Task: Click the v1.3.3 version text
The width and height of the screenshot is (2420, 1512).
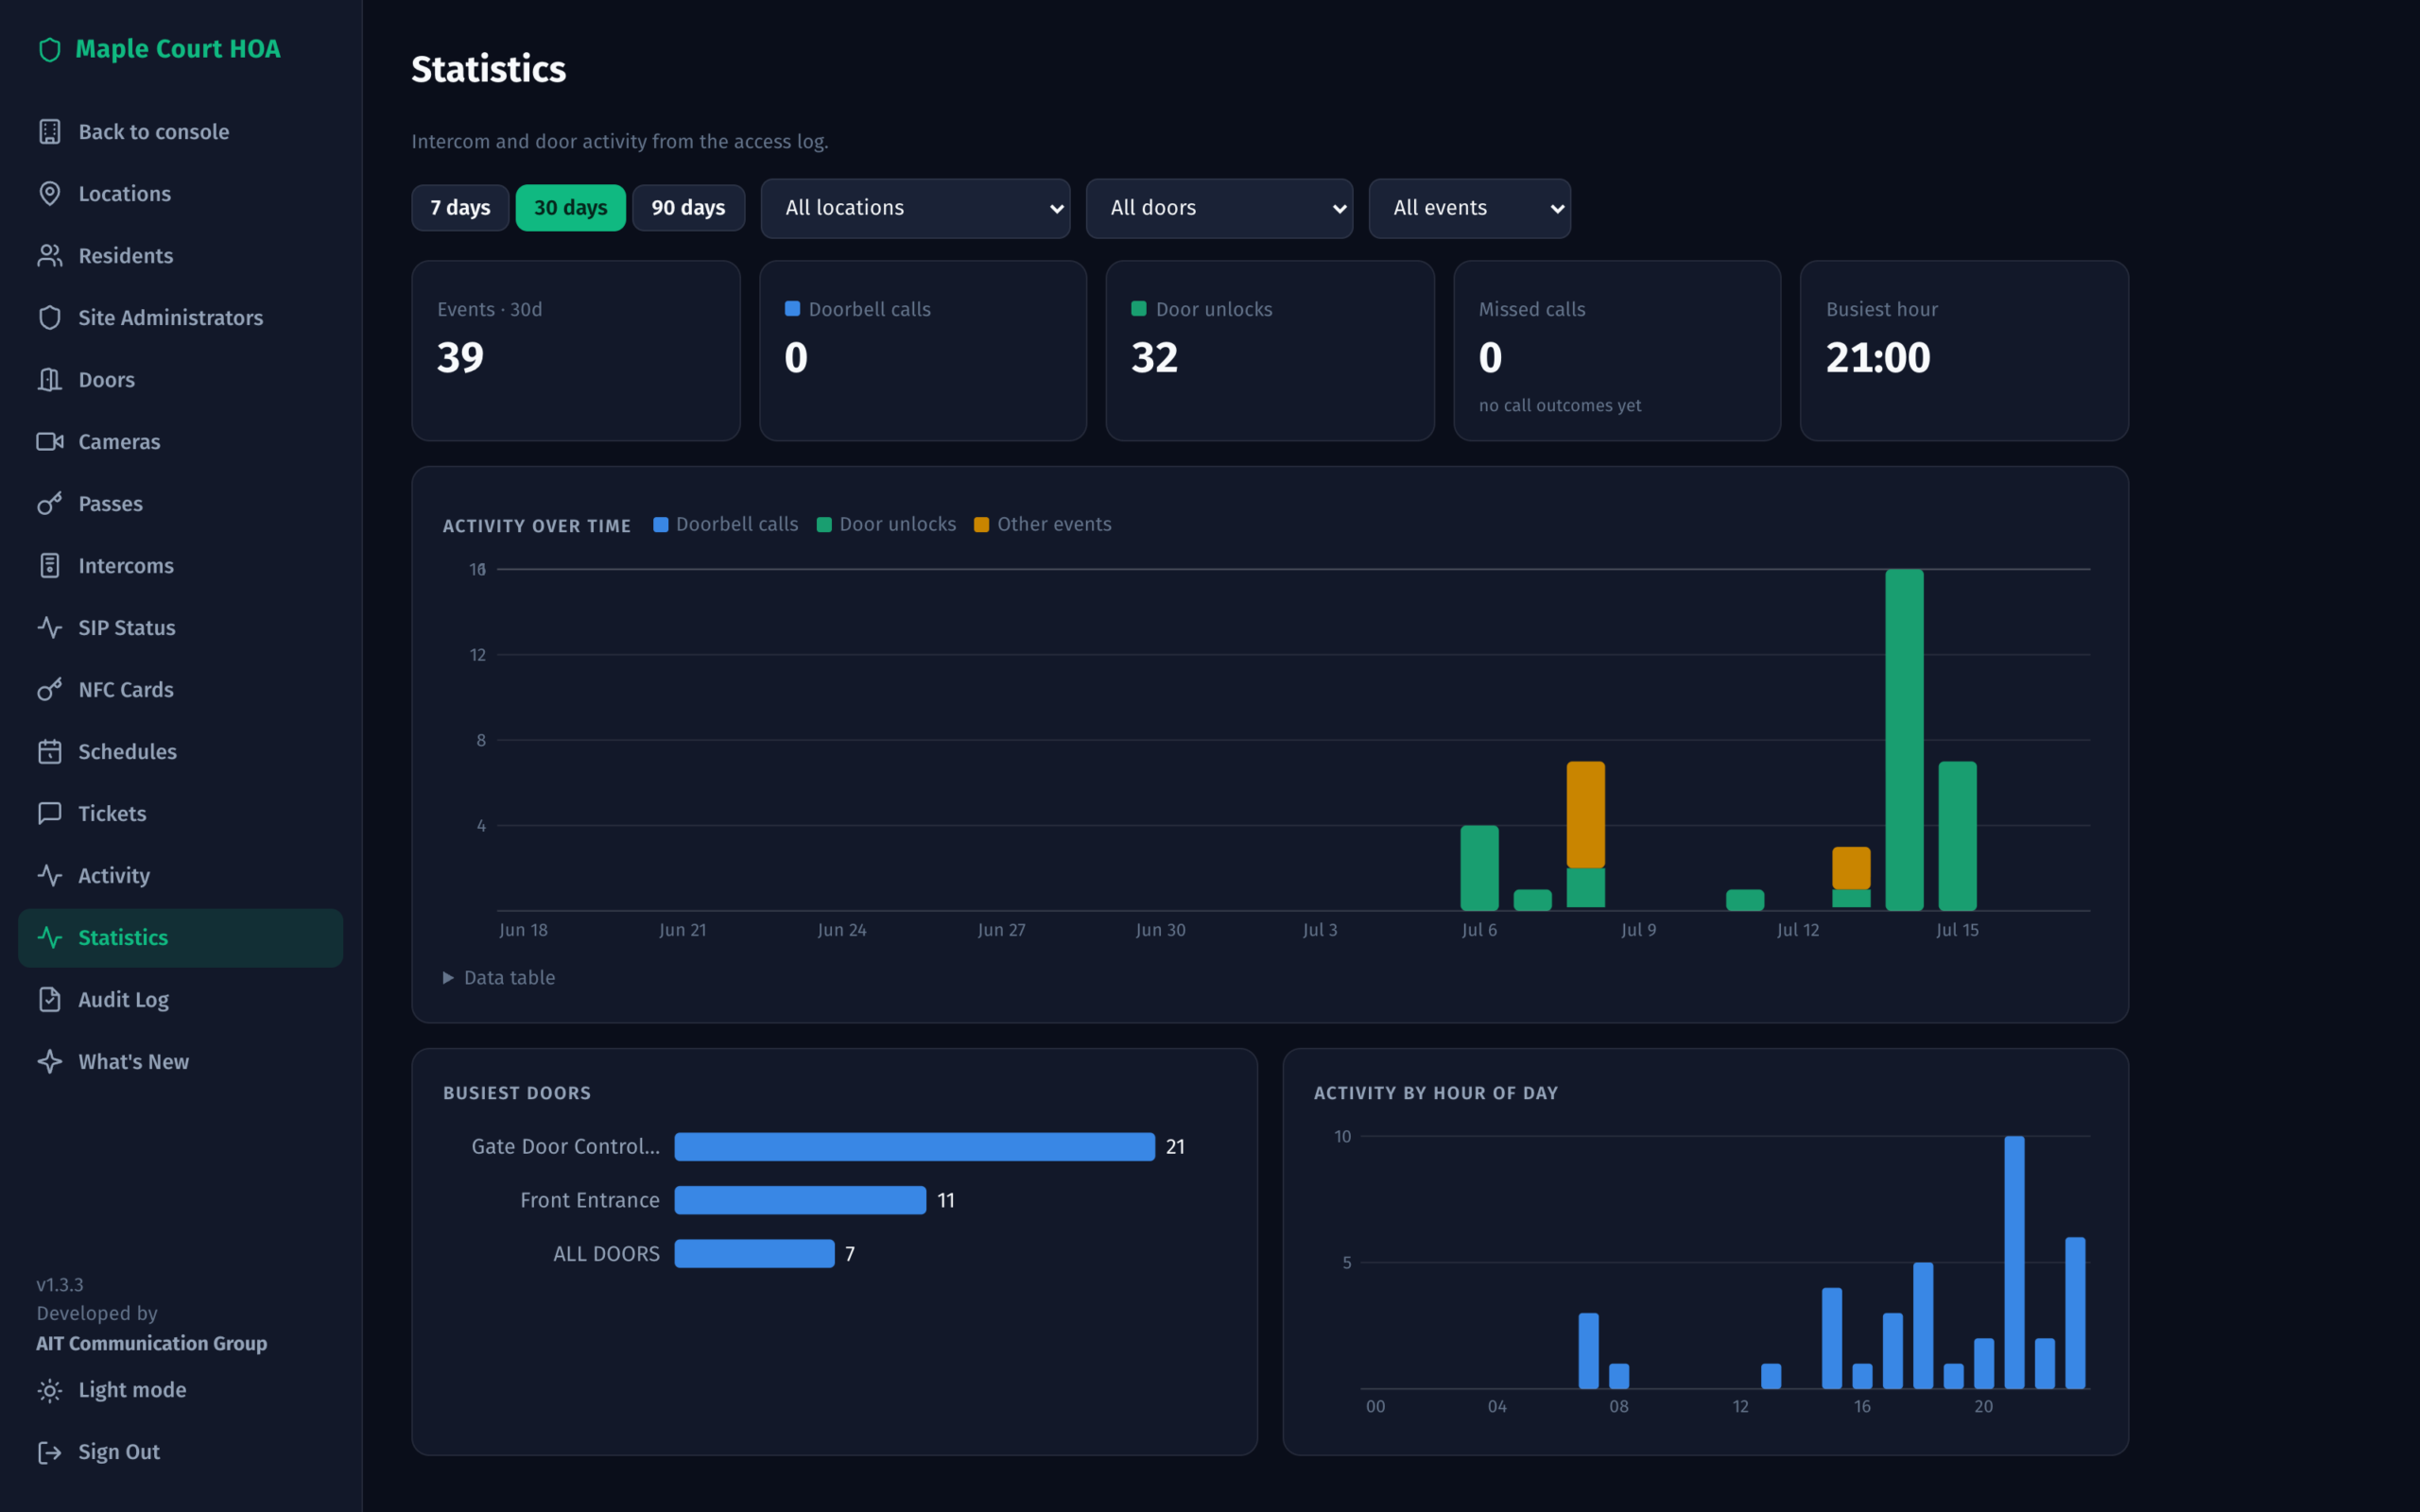Action: pos(60,1285)
